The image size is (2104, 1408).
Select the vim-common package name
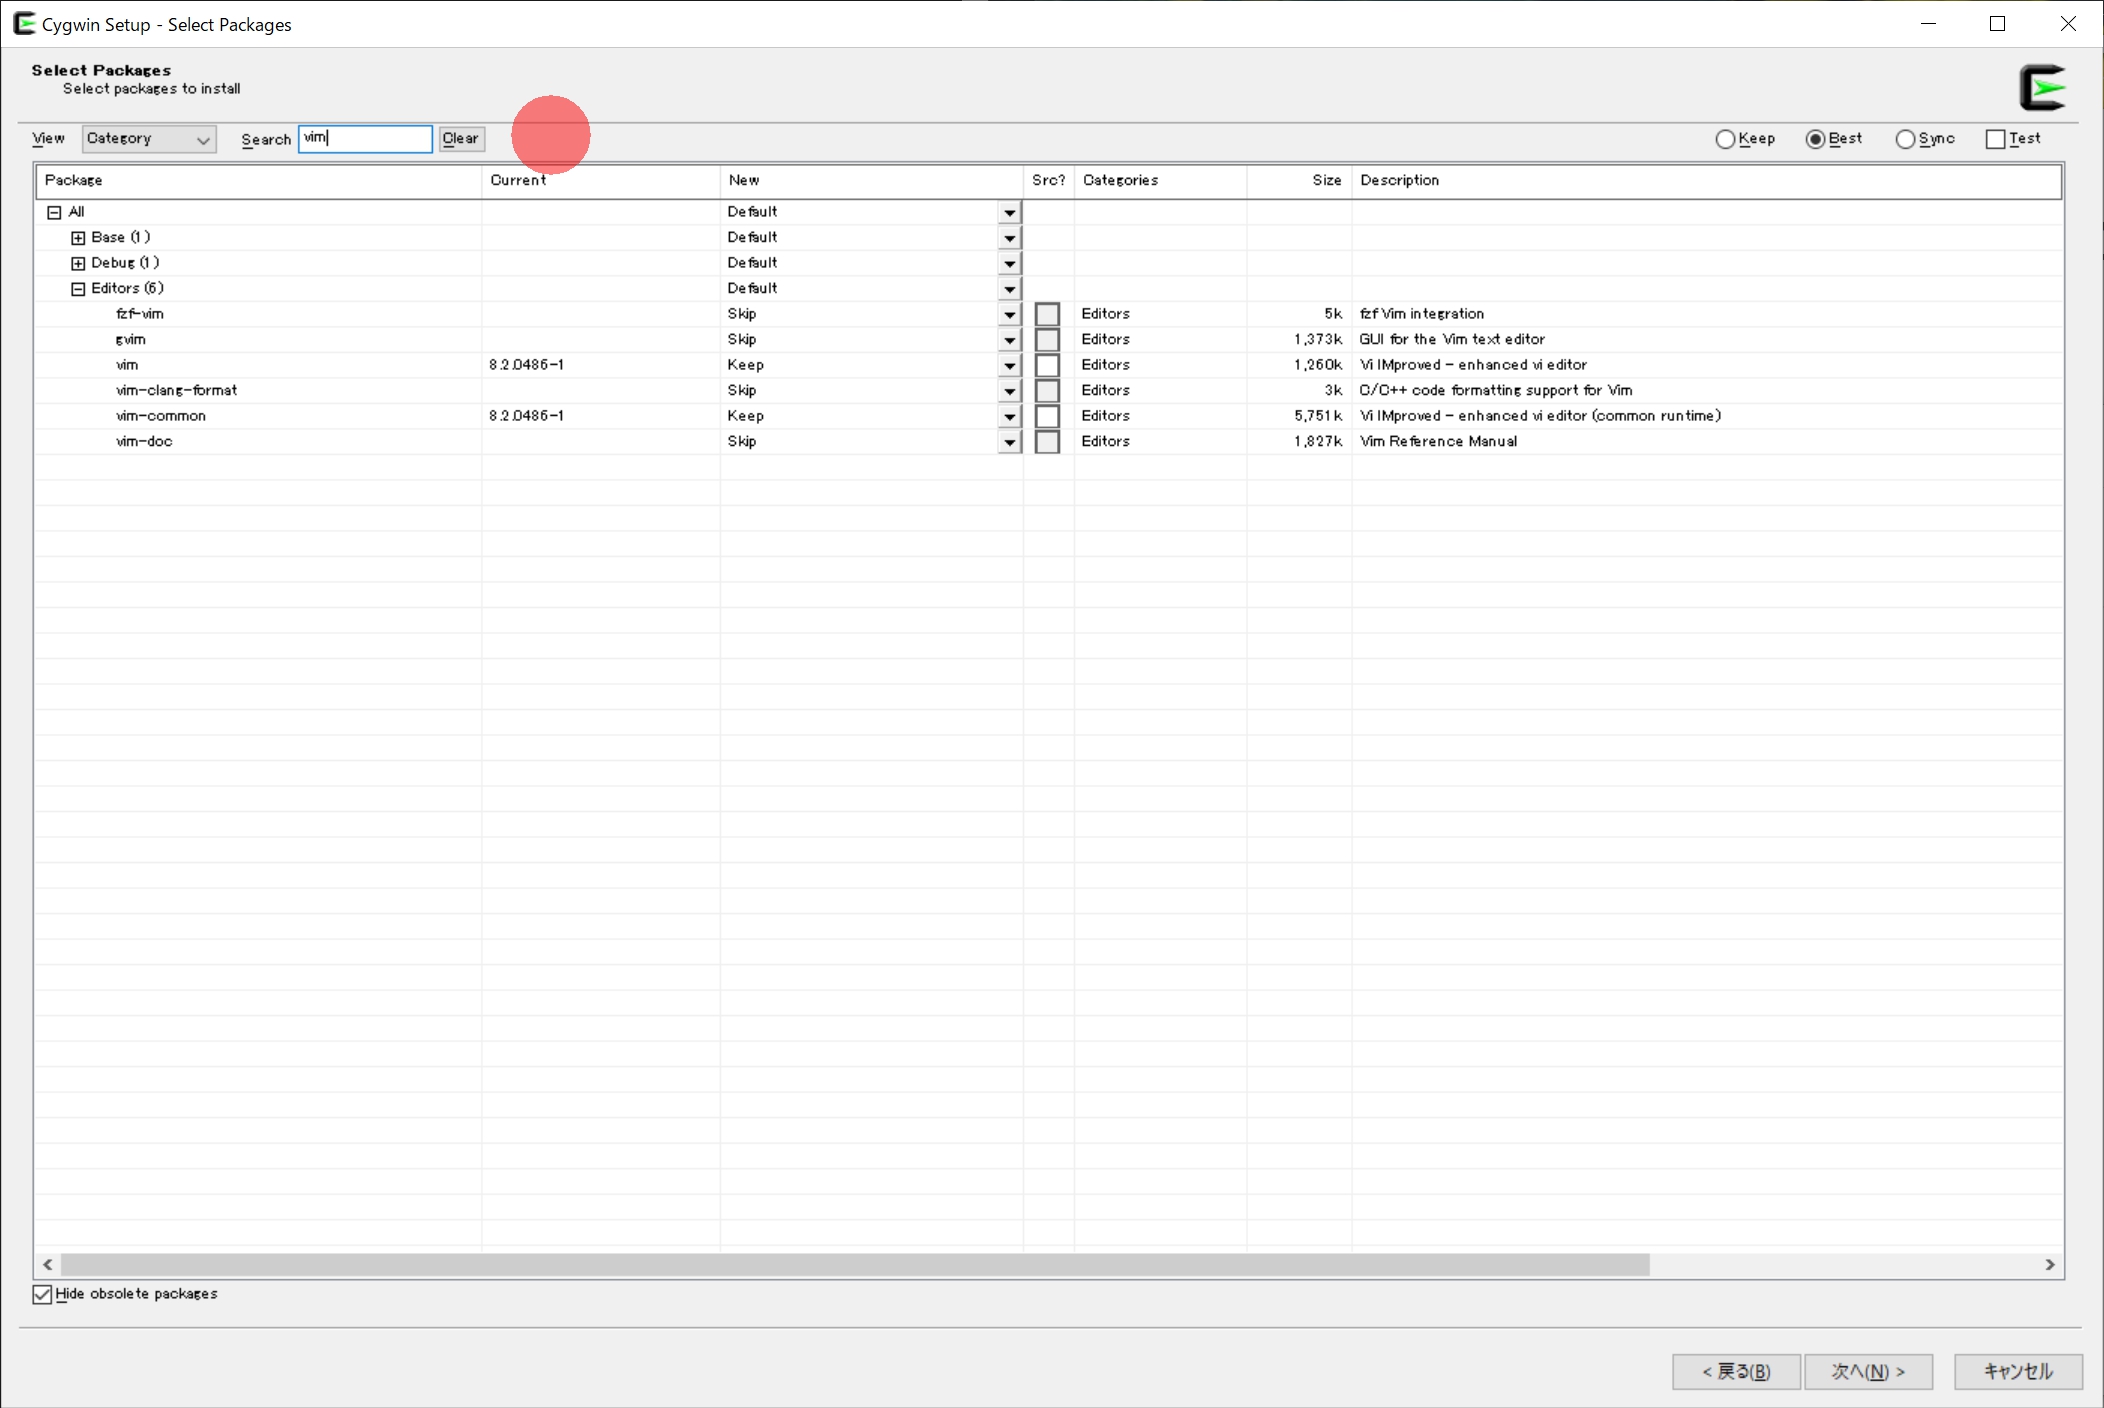point(161,416)
